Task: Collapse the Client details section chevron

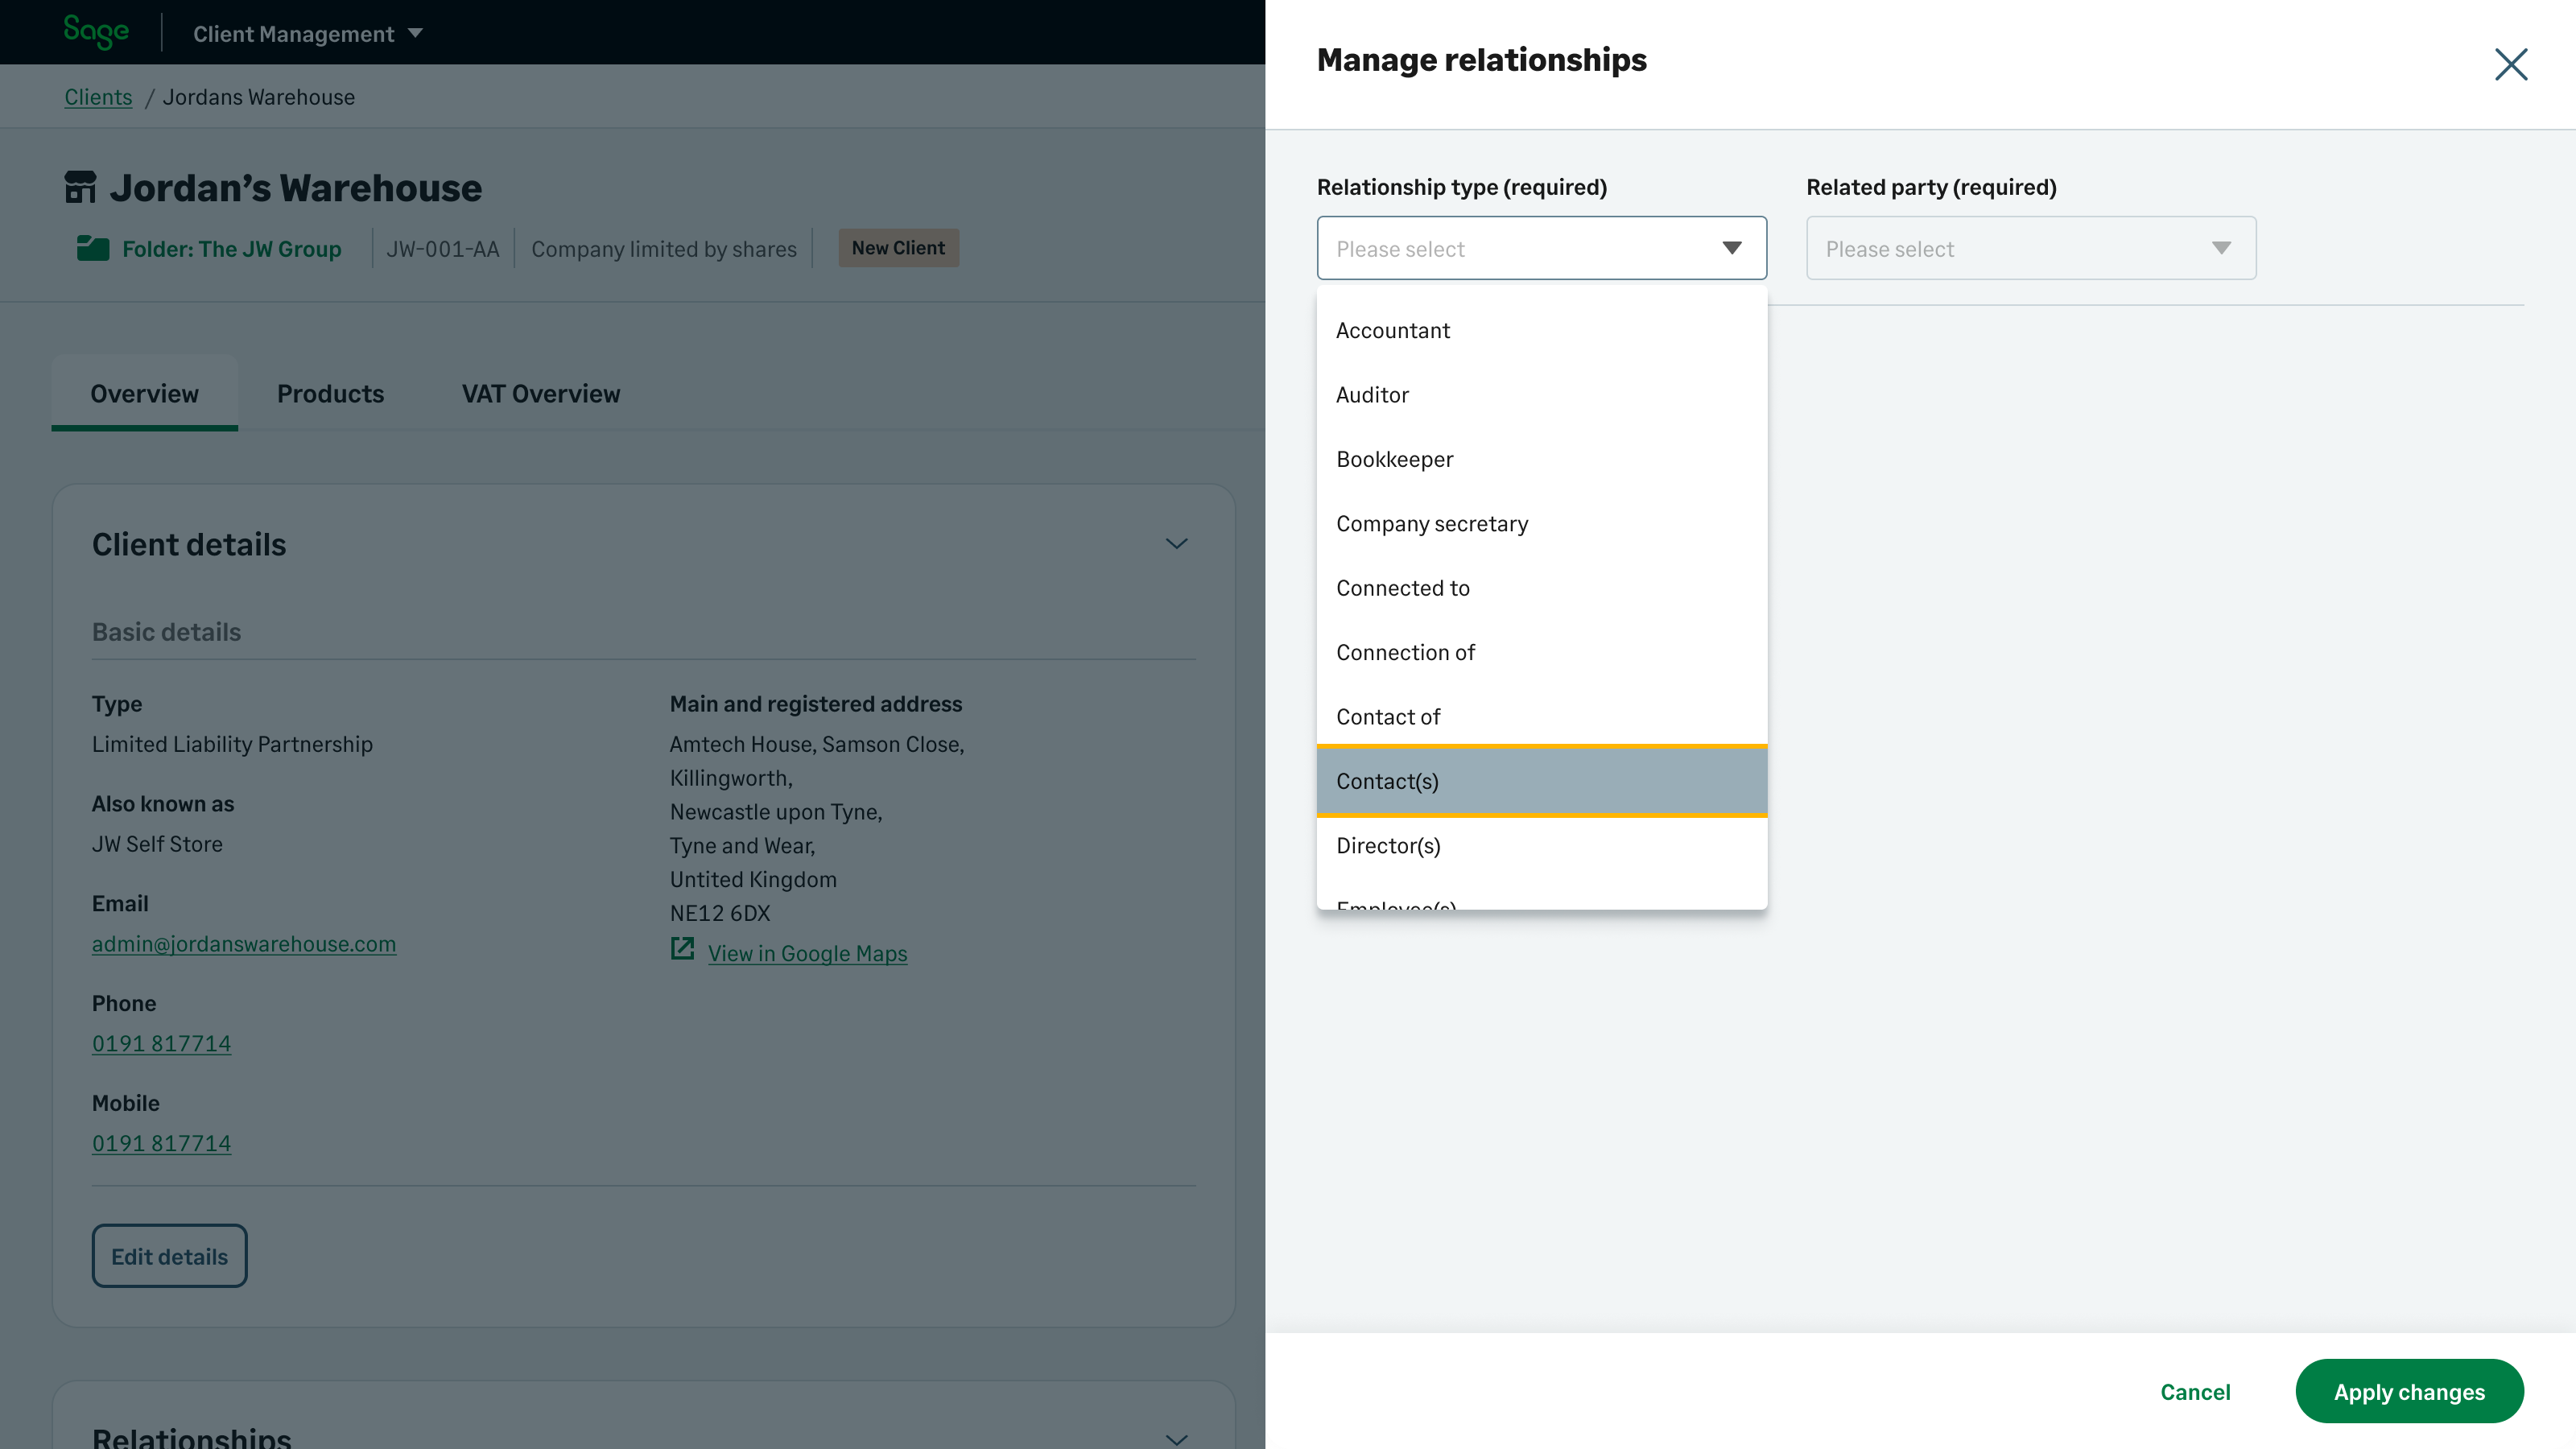Action: click(1176, 544)
